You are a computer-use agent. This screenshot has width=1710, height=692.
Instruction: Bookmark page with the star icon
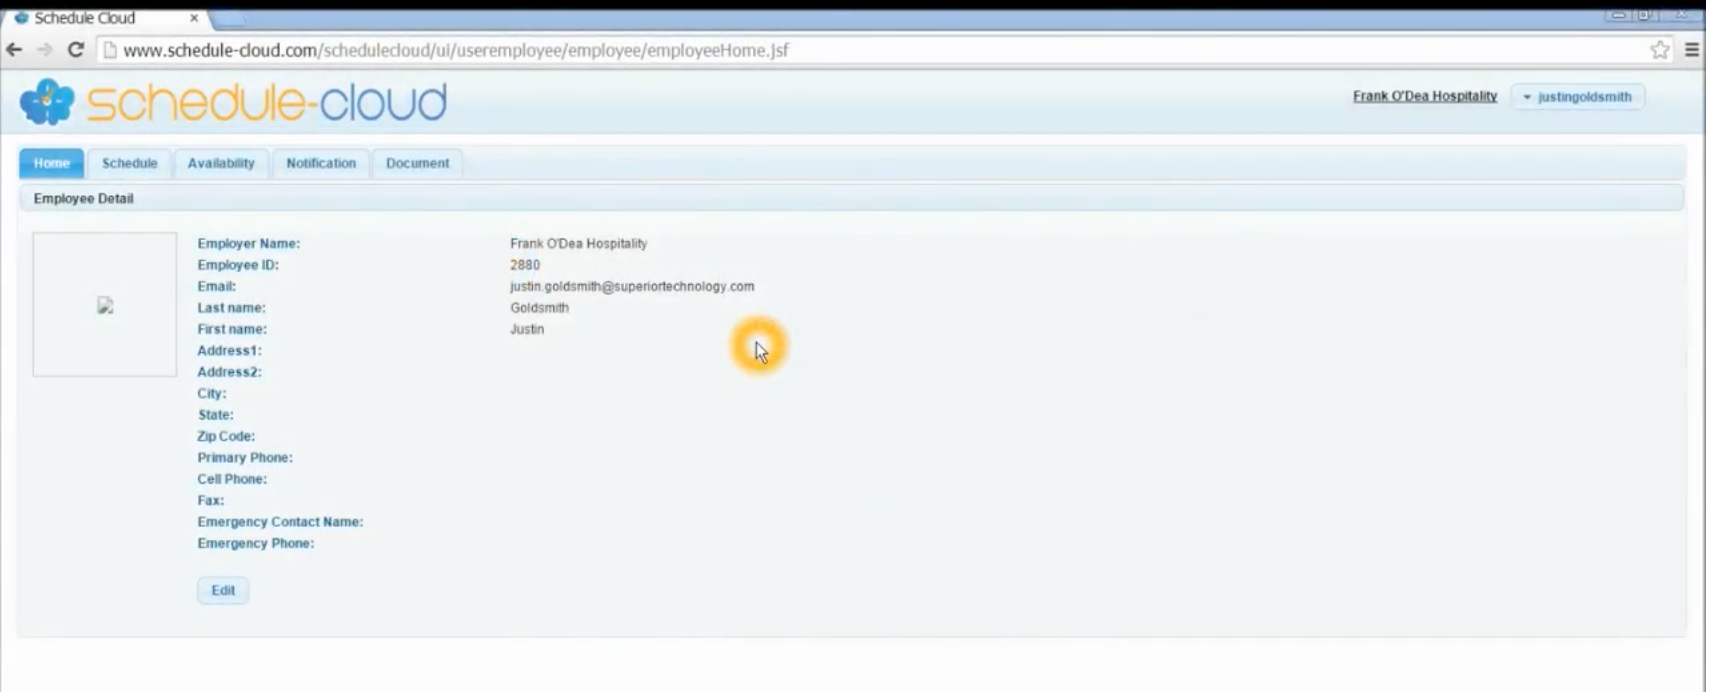1660,50
